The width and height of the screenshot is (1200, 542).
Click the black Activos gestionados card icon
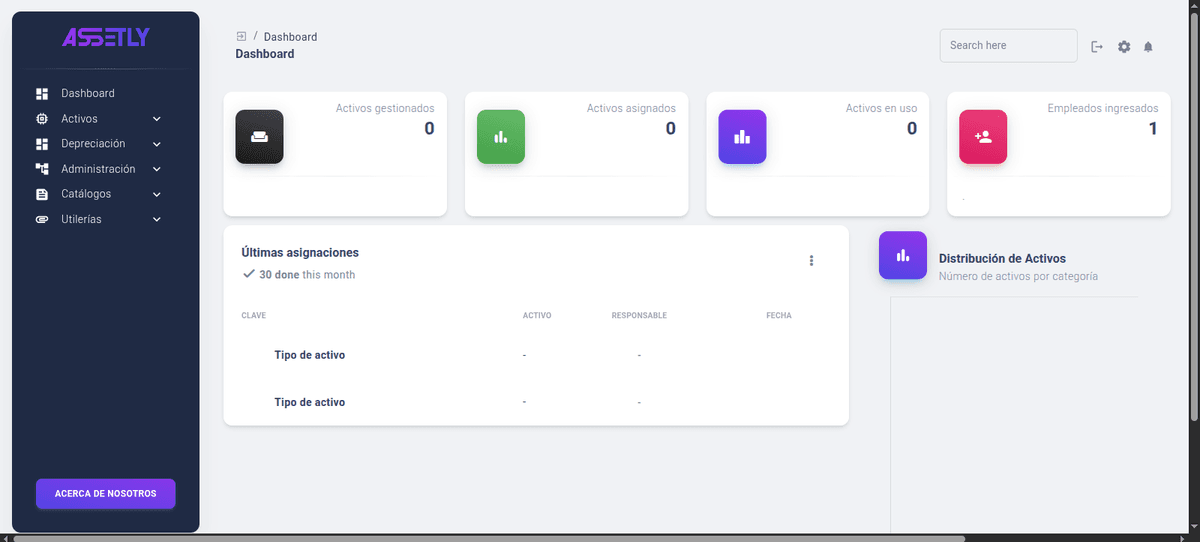[x=259, y=137]
